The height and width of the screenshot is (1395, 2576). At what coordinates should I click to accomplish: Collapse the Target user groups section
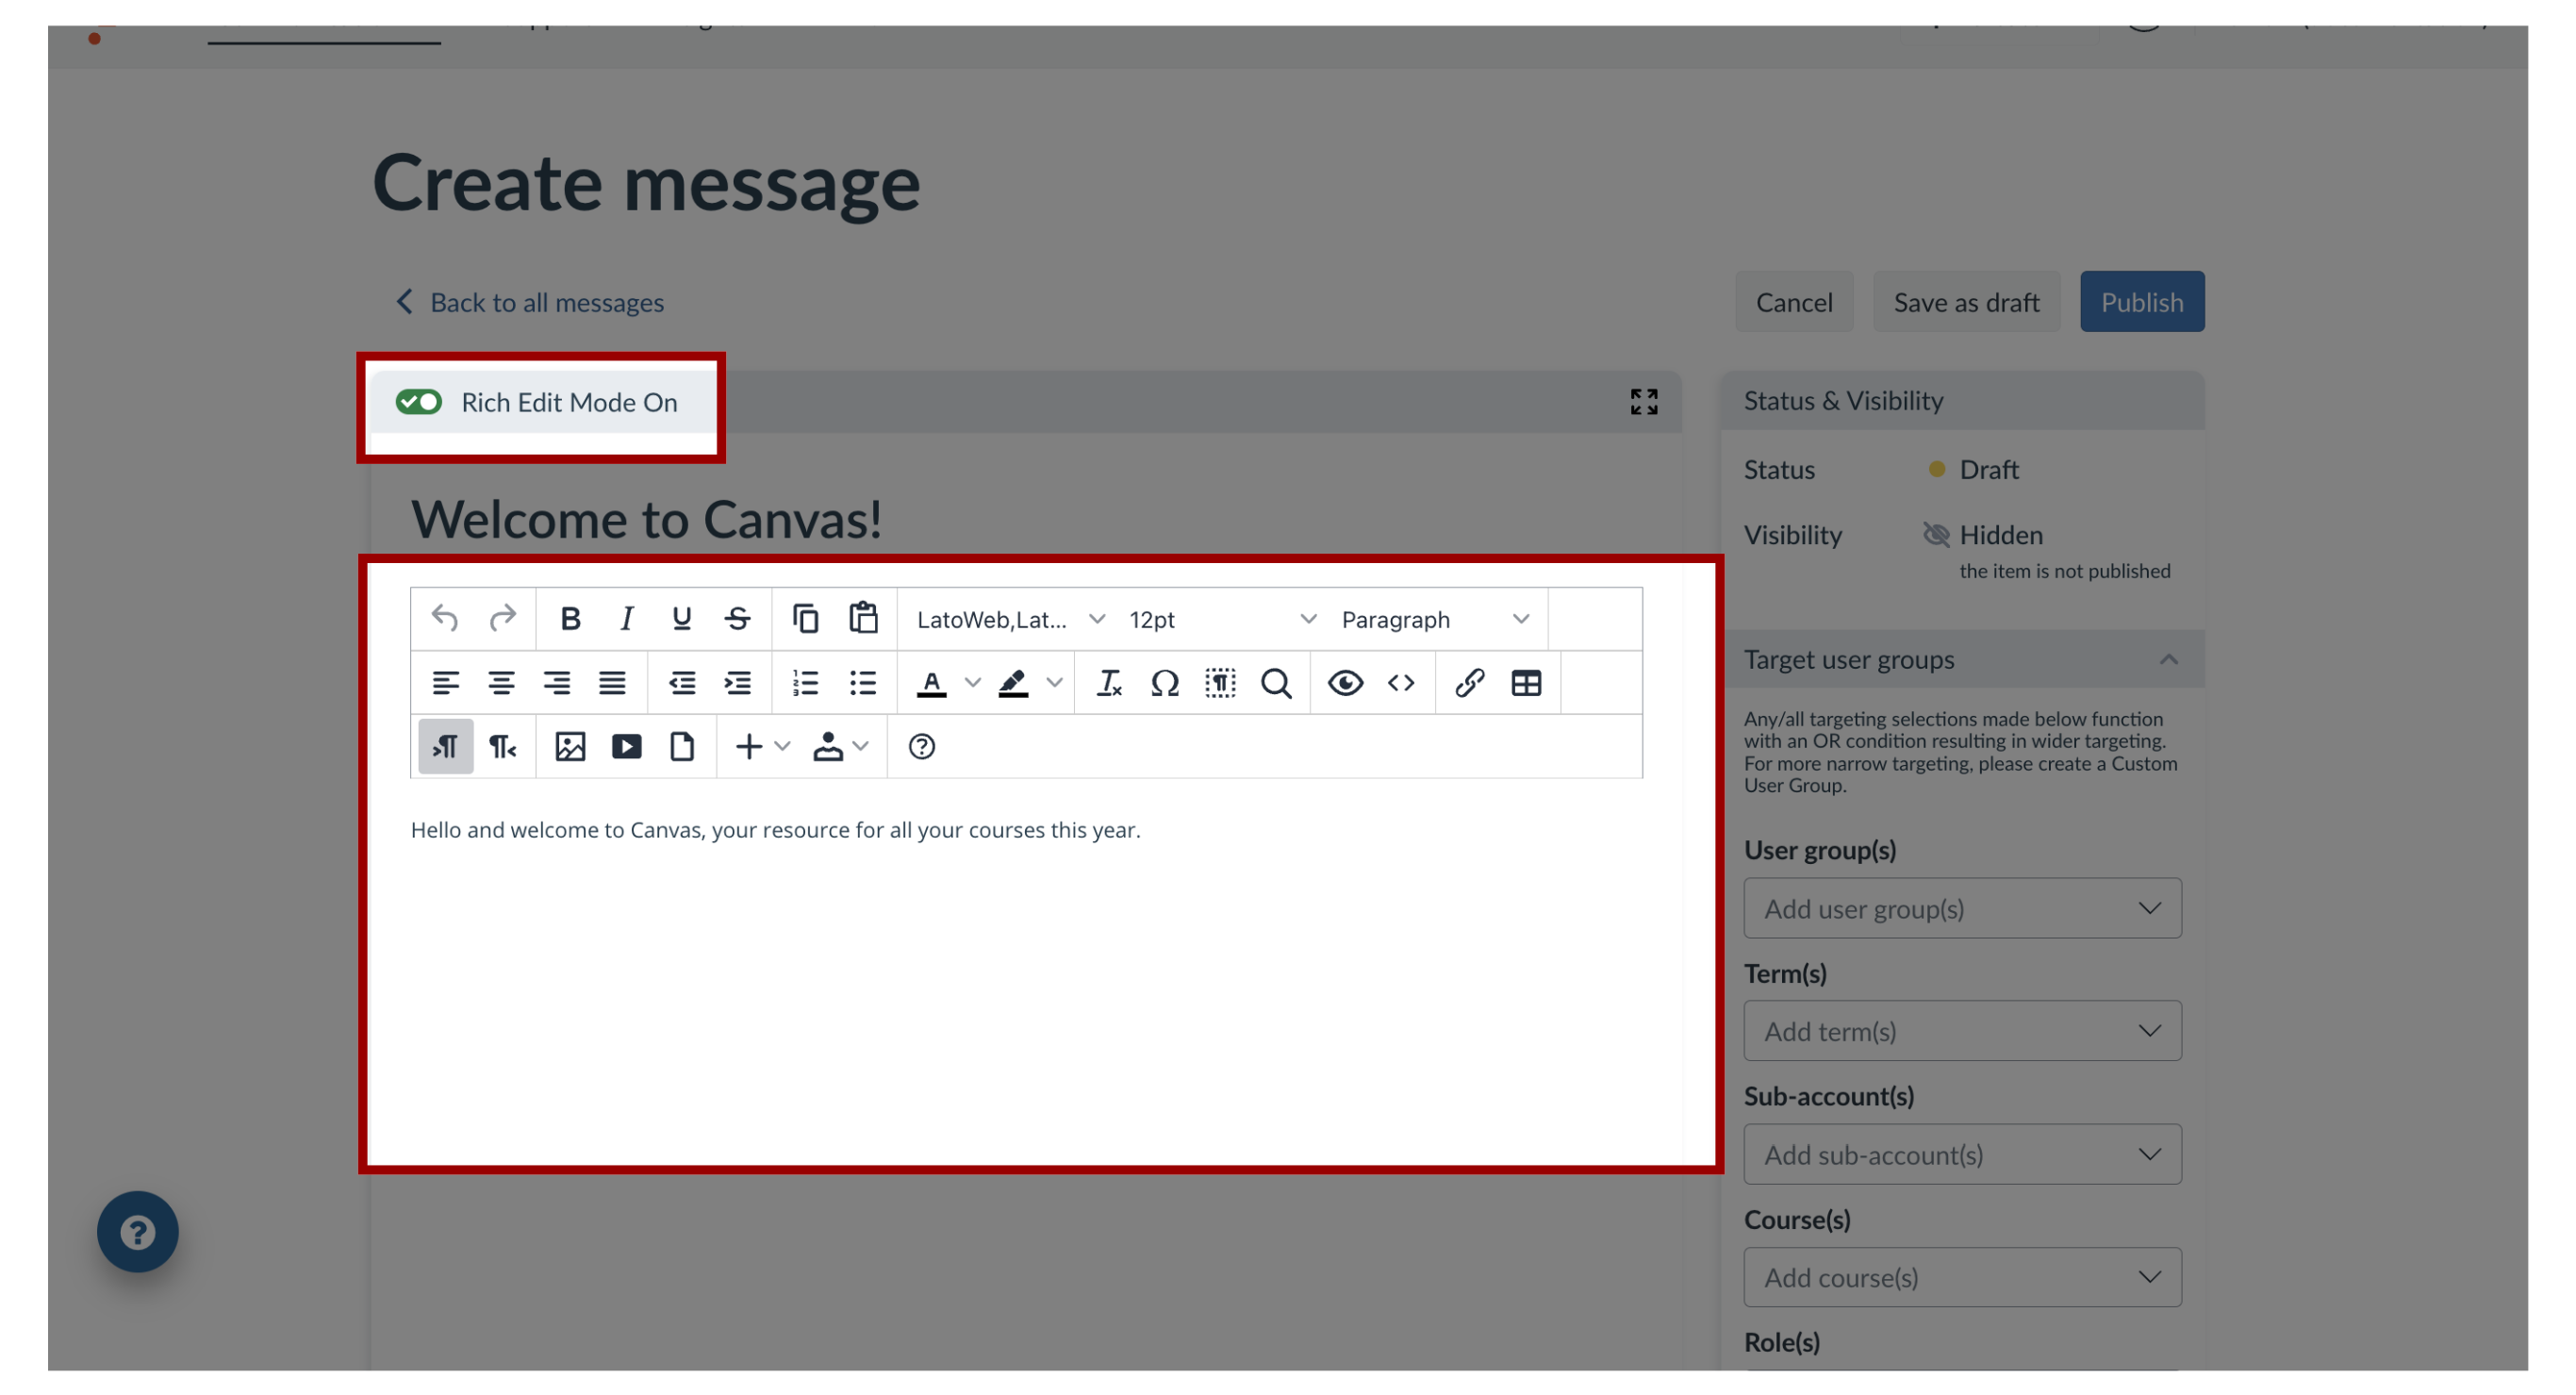coord(2167,659)
